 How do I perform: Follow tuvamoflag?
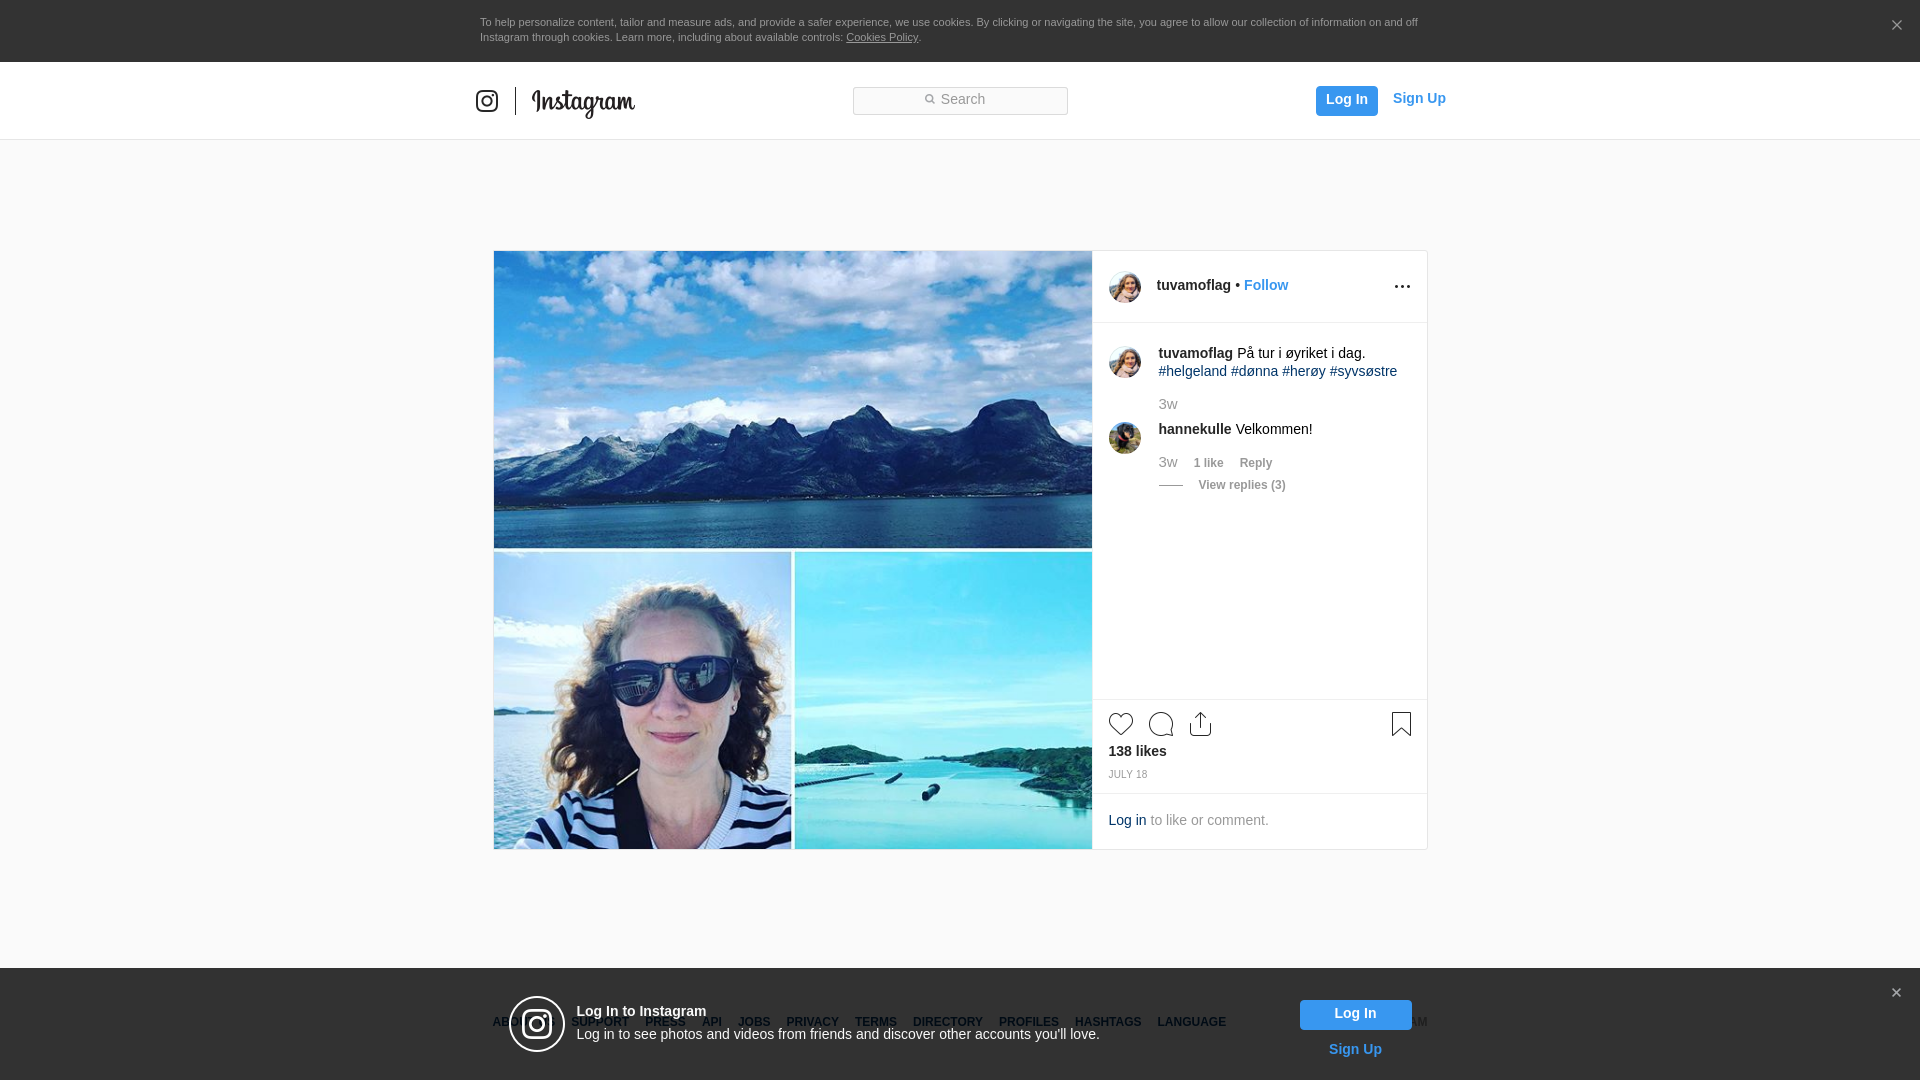pos(1265,285)
